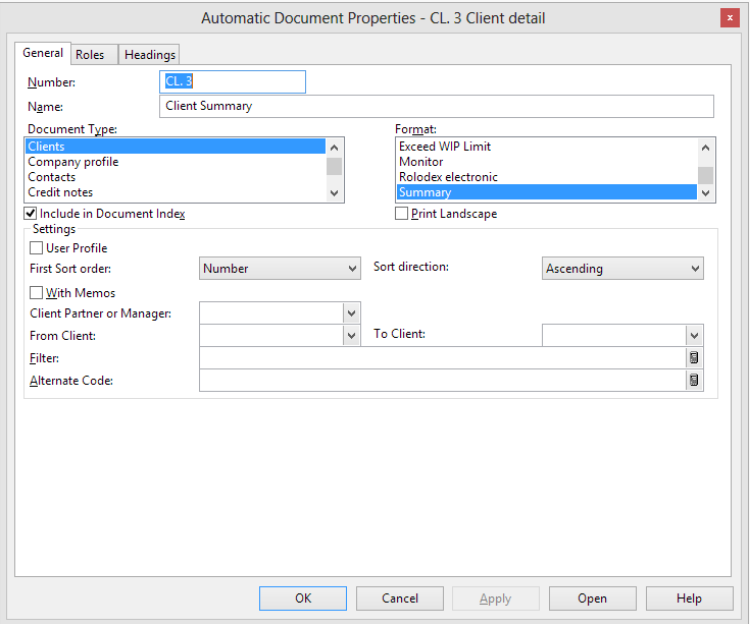
Task: Switch to the Roles tab
Action: 90,54
